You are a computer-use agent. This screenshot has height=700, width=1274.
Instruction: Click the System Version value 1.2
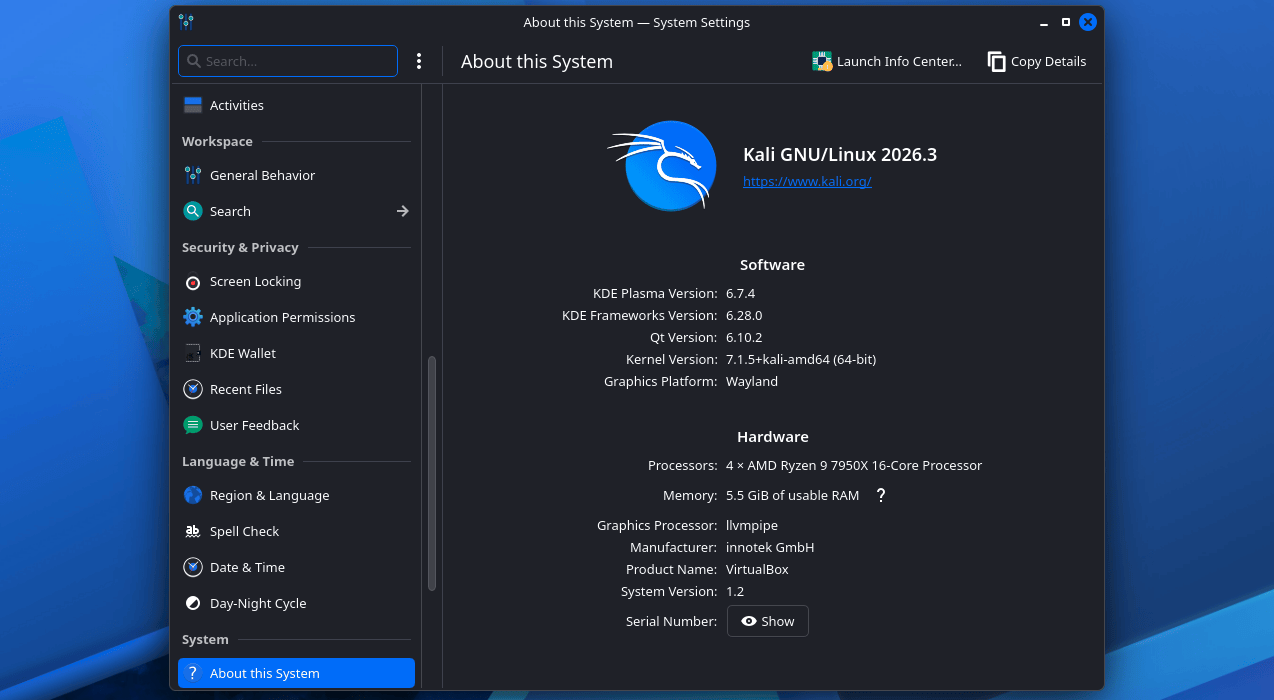(735, 591)
